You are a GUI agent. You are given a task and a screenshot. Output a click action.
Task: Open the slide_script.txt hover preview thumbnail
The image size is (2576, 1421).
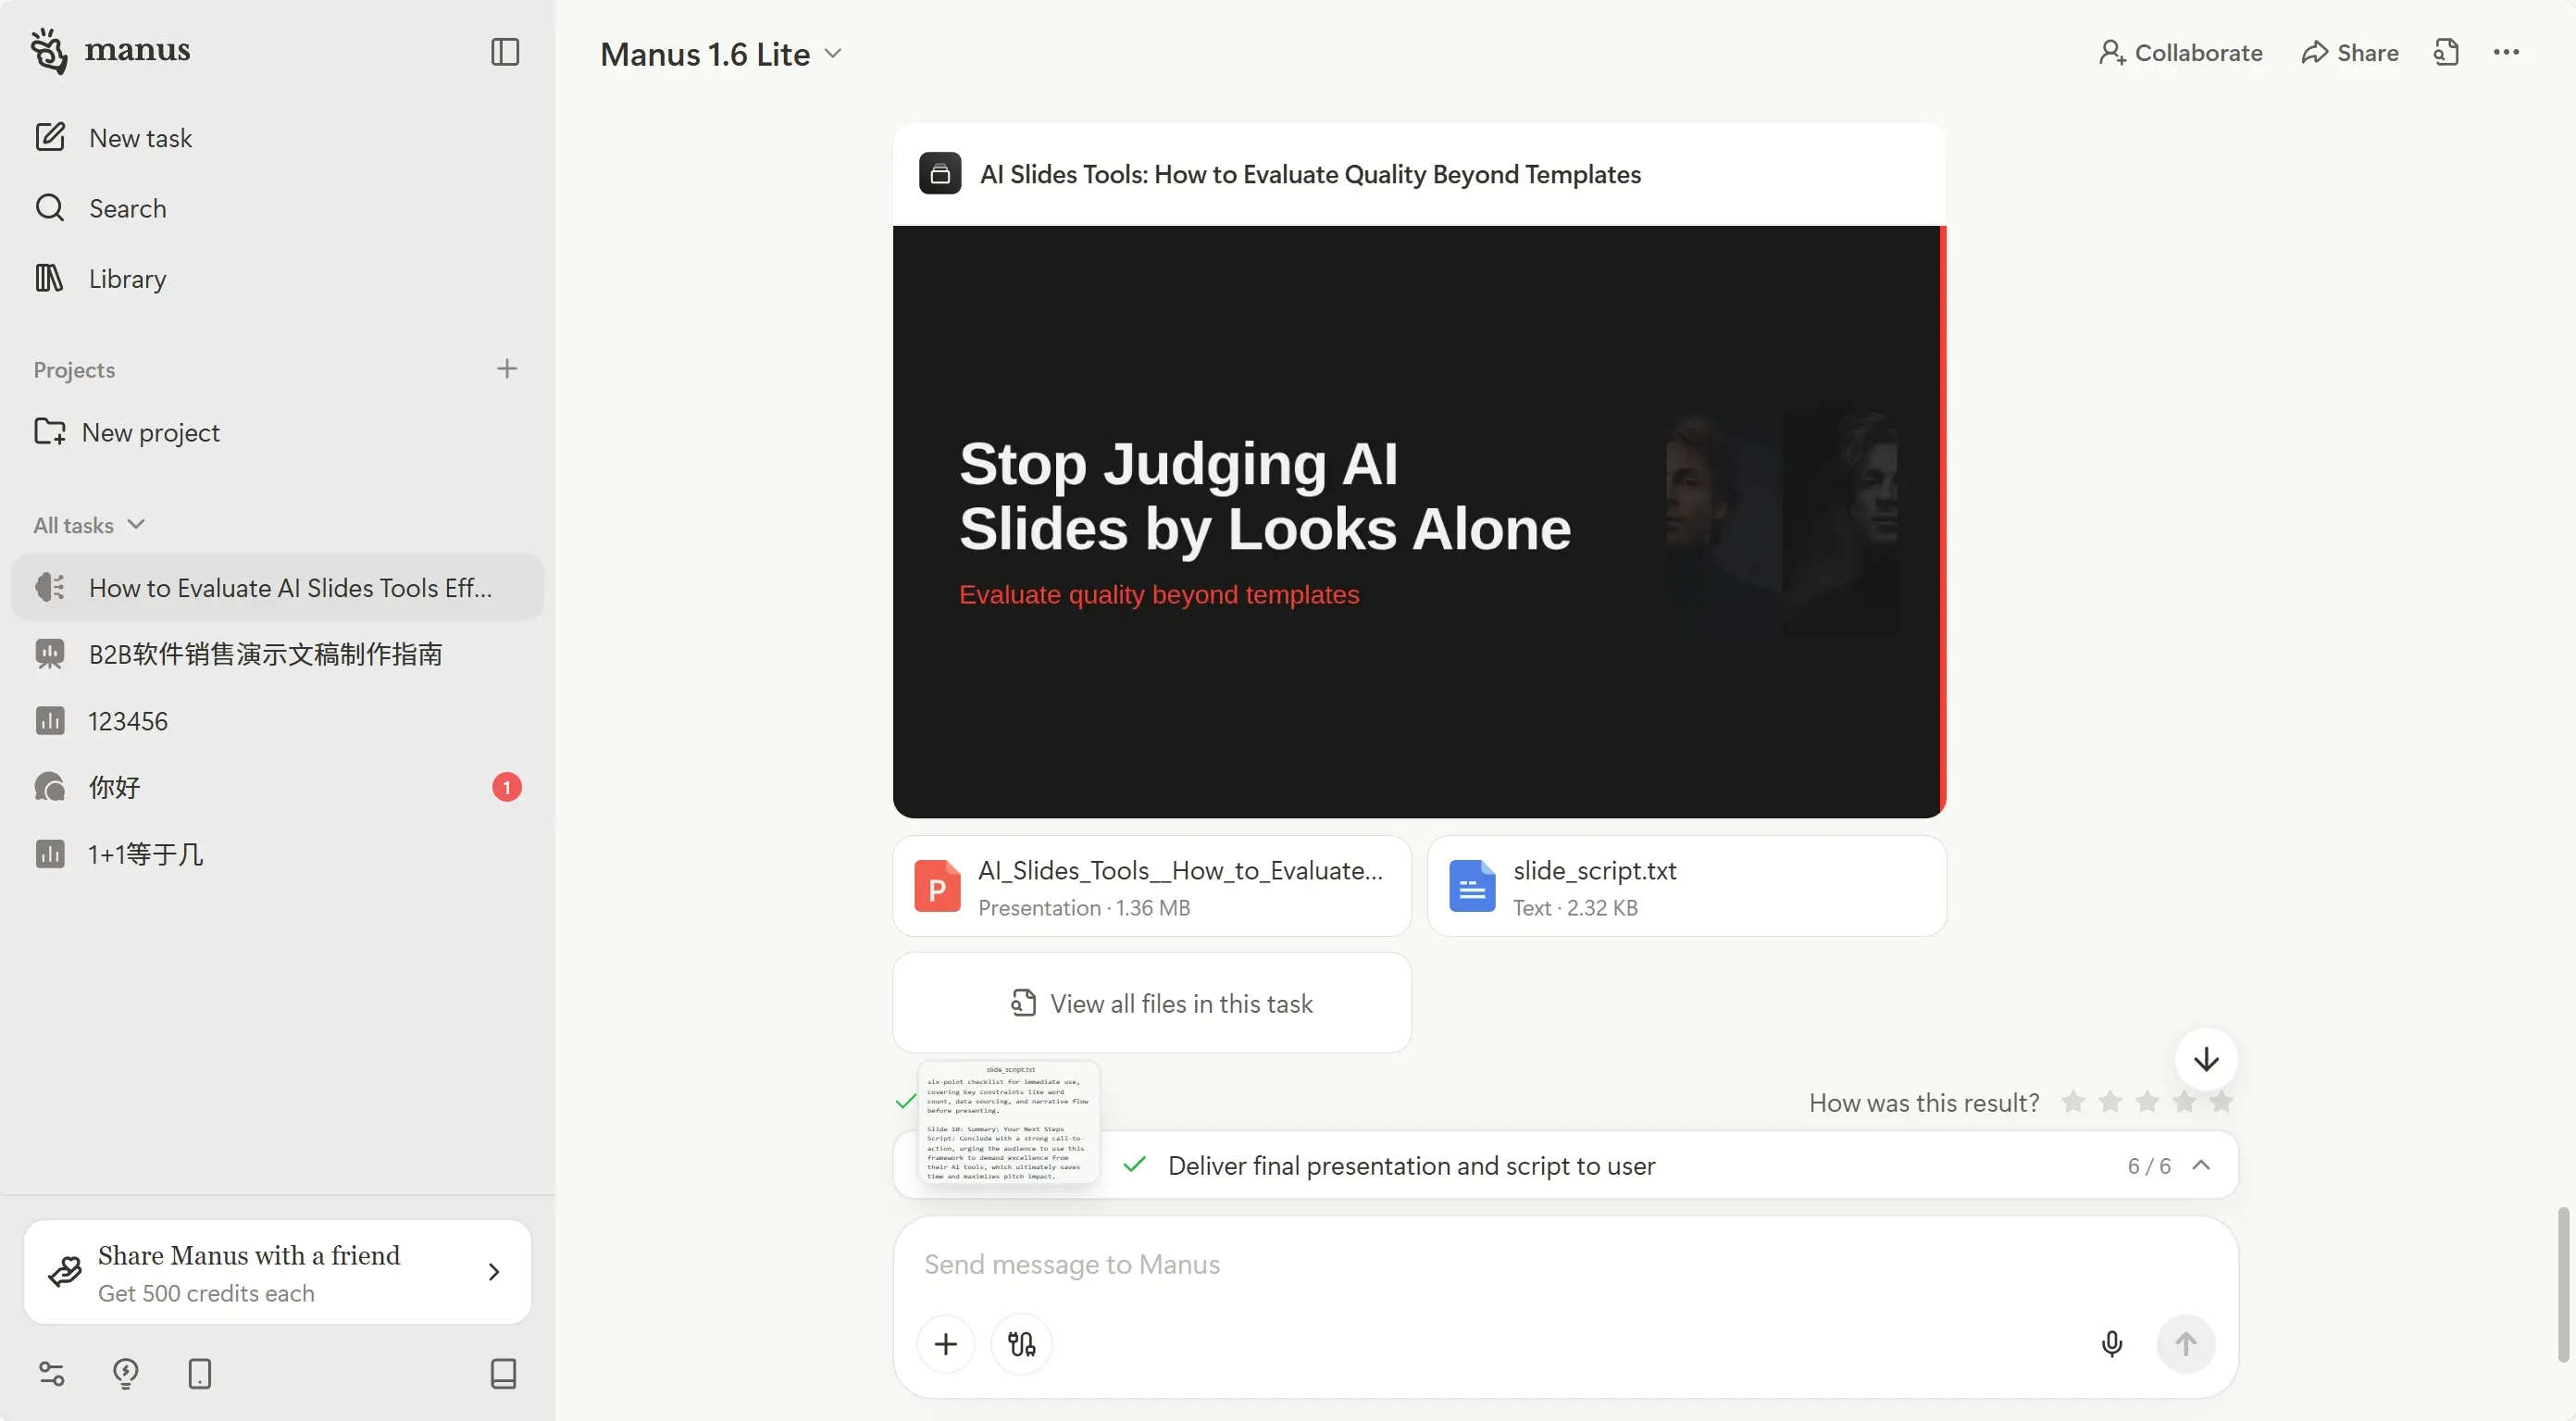click(1009, 1122)
